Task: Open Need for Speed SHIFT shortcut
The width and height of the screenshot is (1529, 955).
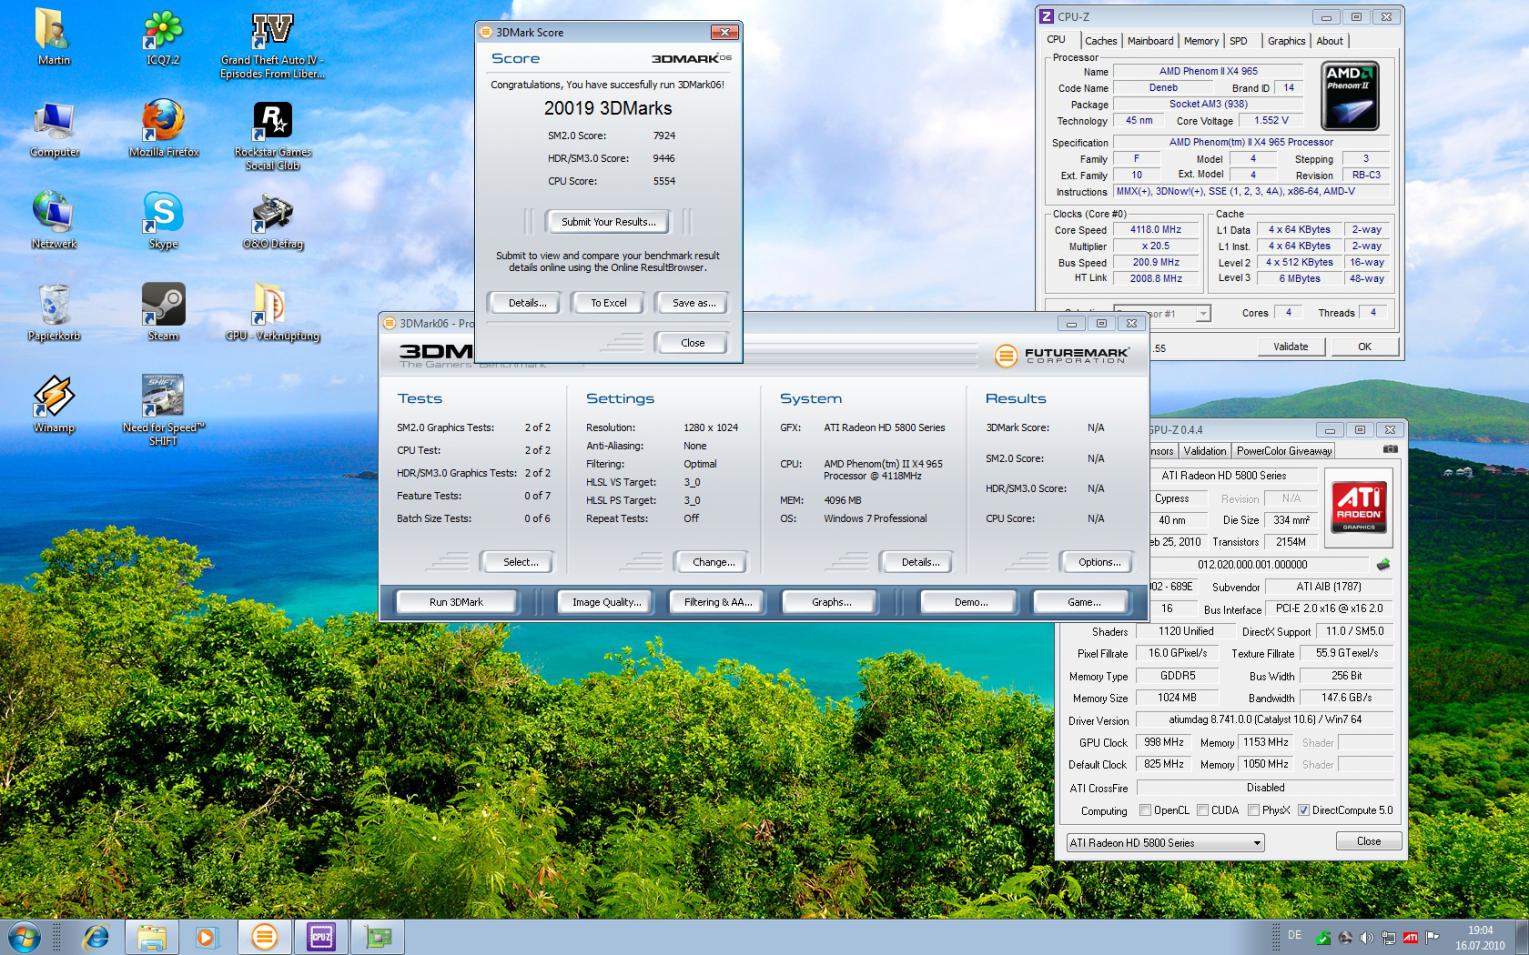Action: coord(163,410)
